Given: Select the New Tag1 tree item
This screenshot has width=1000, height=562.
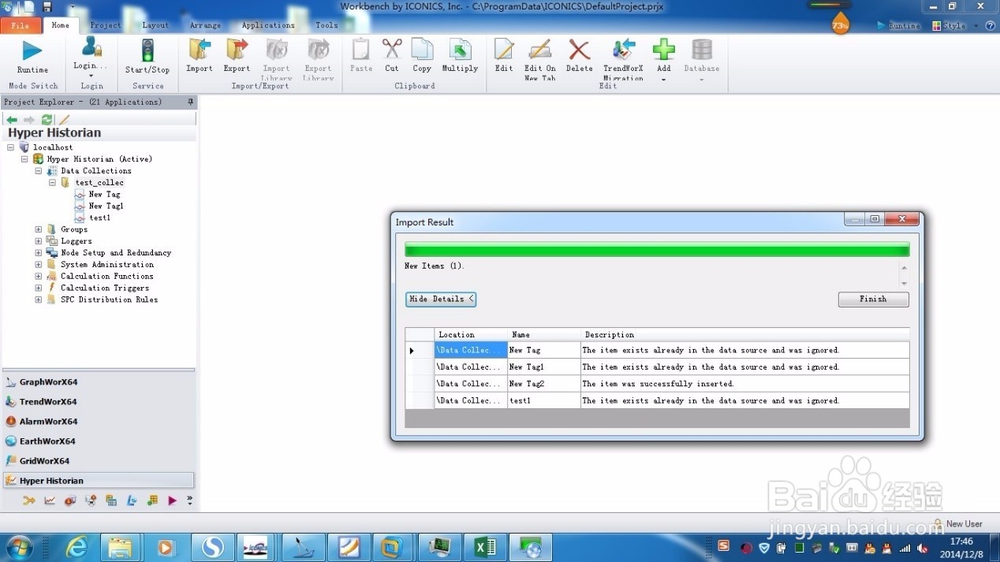Looking at the screenshot, I should 106,206.
